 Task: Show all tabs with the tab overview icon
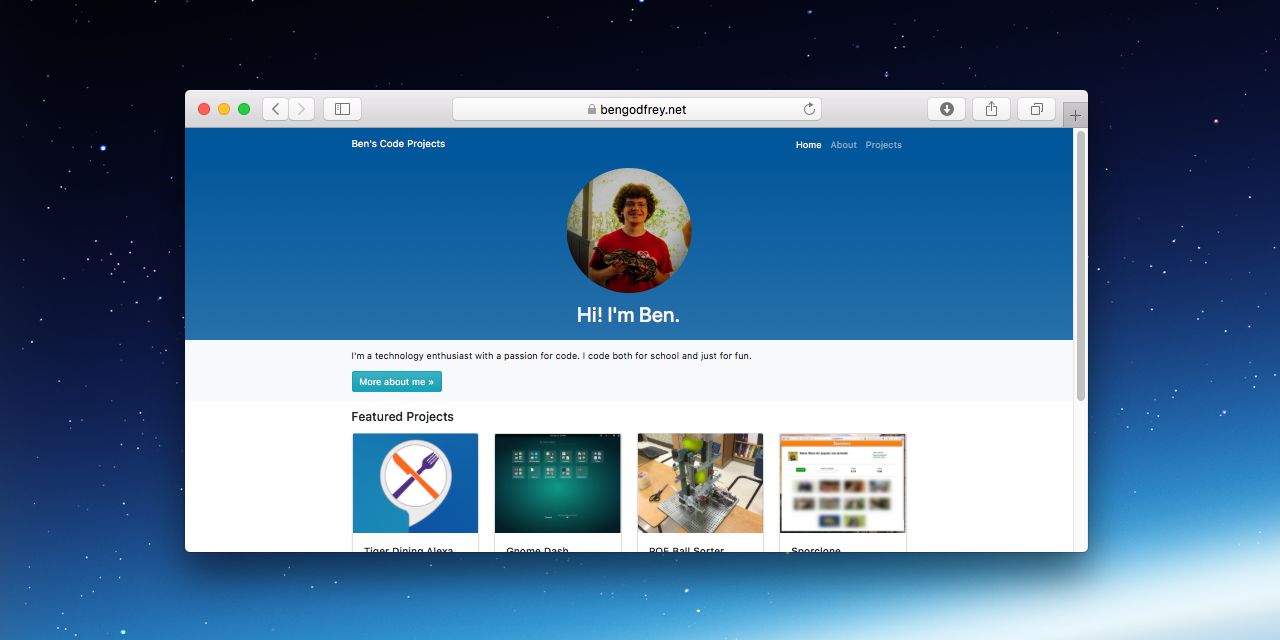(1036, 108)
